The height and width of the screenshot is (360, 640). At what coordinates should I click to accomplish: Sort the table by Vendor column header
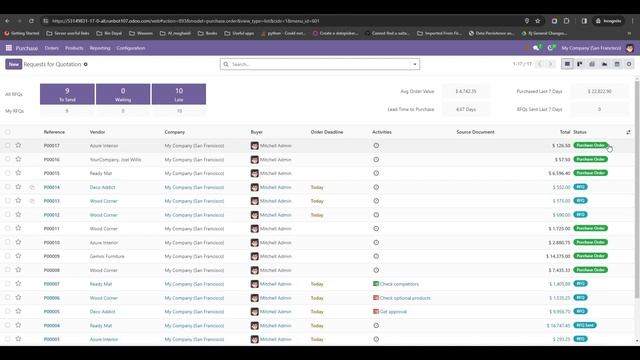pos(98,132)
